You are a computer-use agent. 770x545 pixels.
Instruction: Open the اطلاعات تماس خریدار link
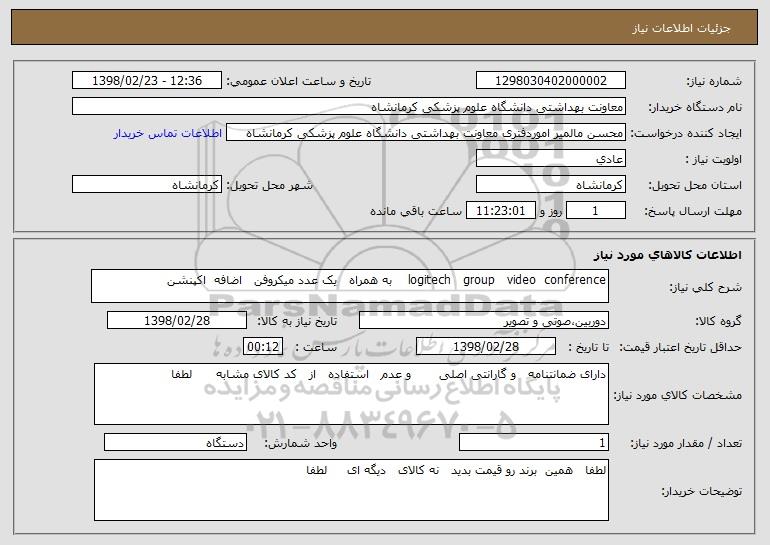tap(168, 133)
